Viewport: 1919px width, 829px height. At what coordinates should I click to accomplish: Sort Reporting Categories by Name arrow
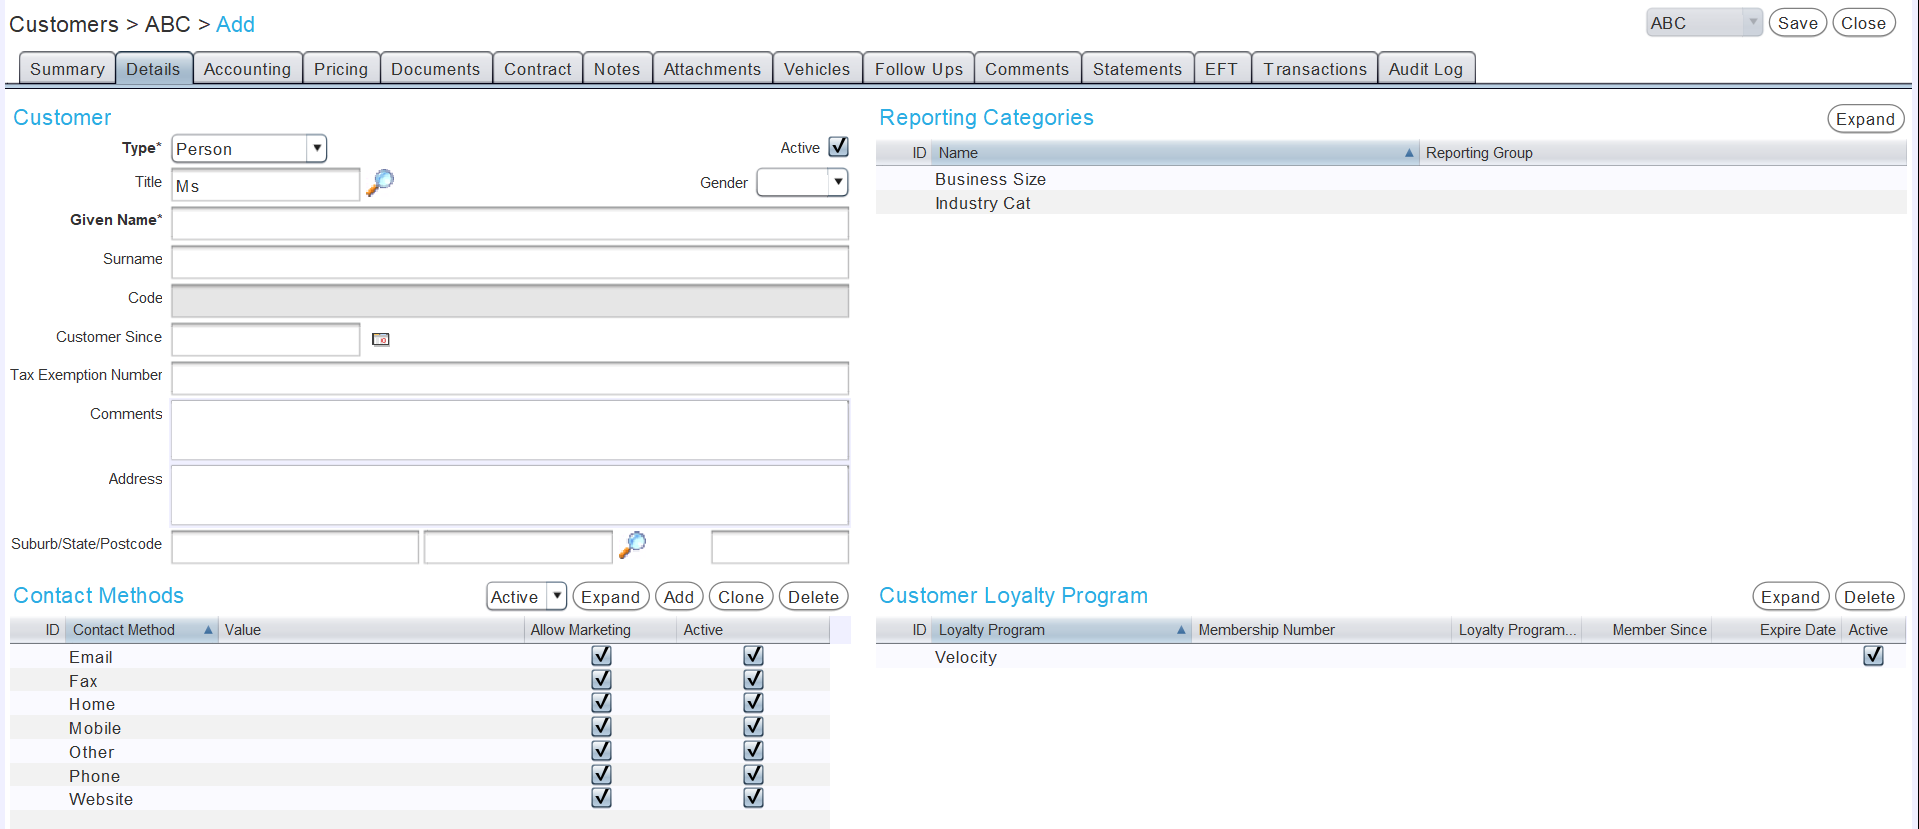1409,153
